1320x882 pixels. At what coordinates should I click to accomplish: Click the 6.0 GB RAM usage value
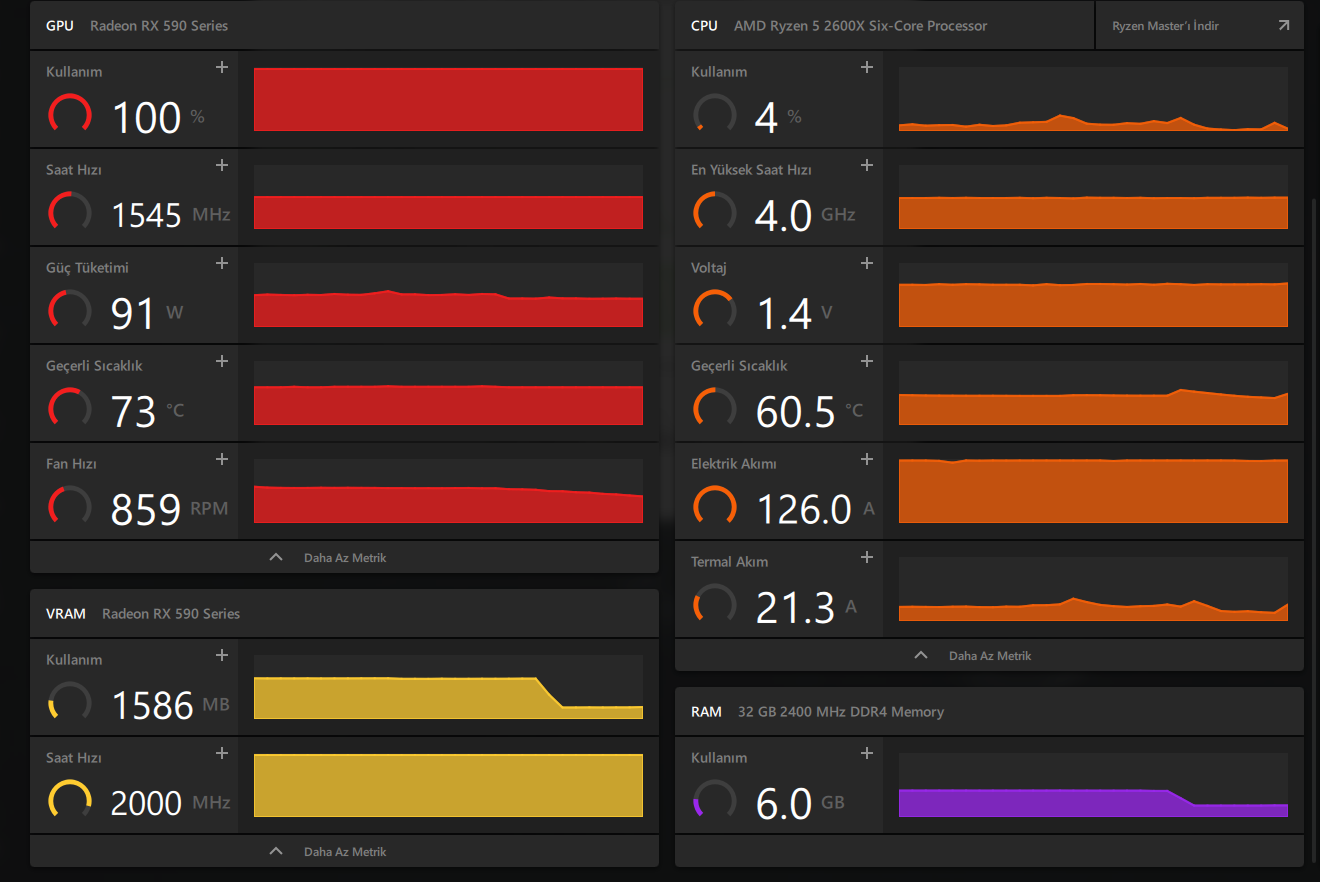[801, 804]
